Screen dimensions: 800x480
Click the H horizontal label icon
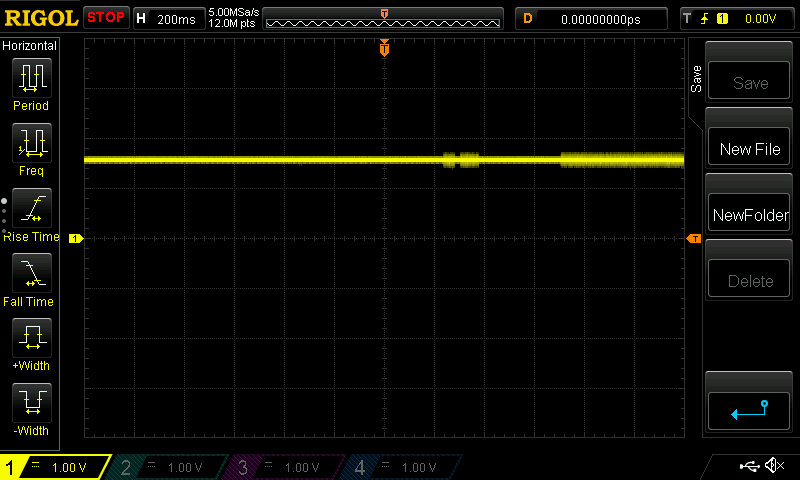pyautogui.click(x=141, y=19)
